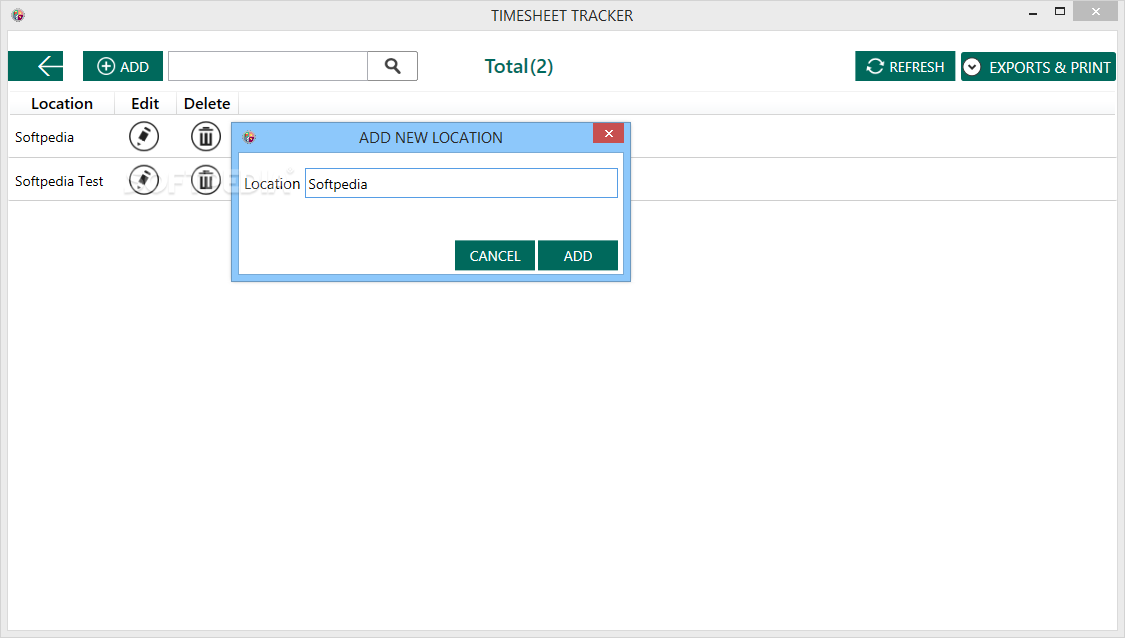
Task: Cancel the Add New Location dialog
Action: point(495,255)
